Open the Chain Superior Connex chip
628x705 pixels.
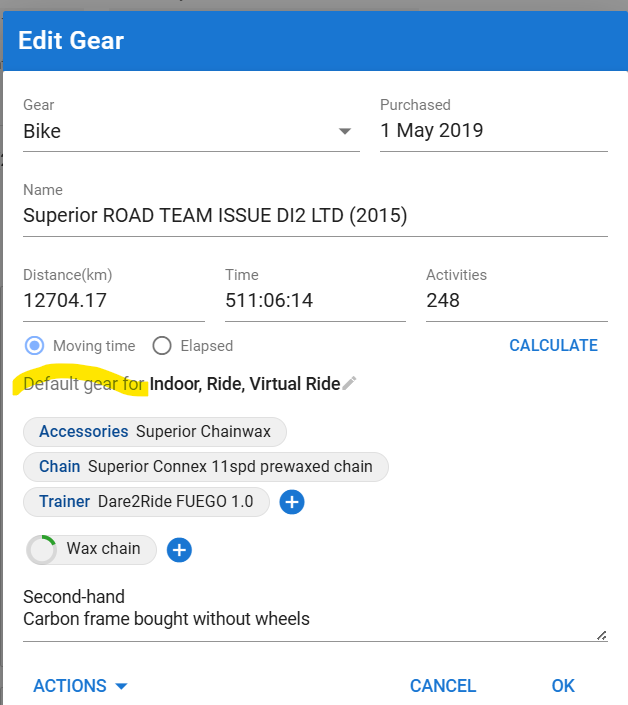pyautogui.click(x=205, y=467)
